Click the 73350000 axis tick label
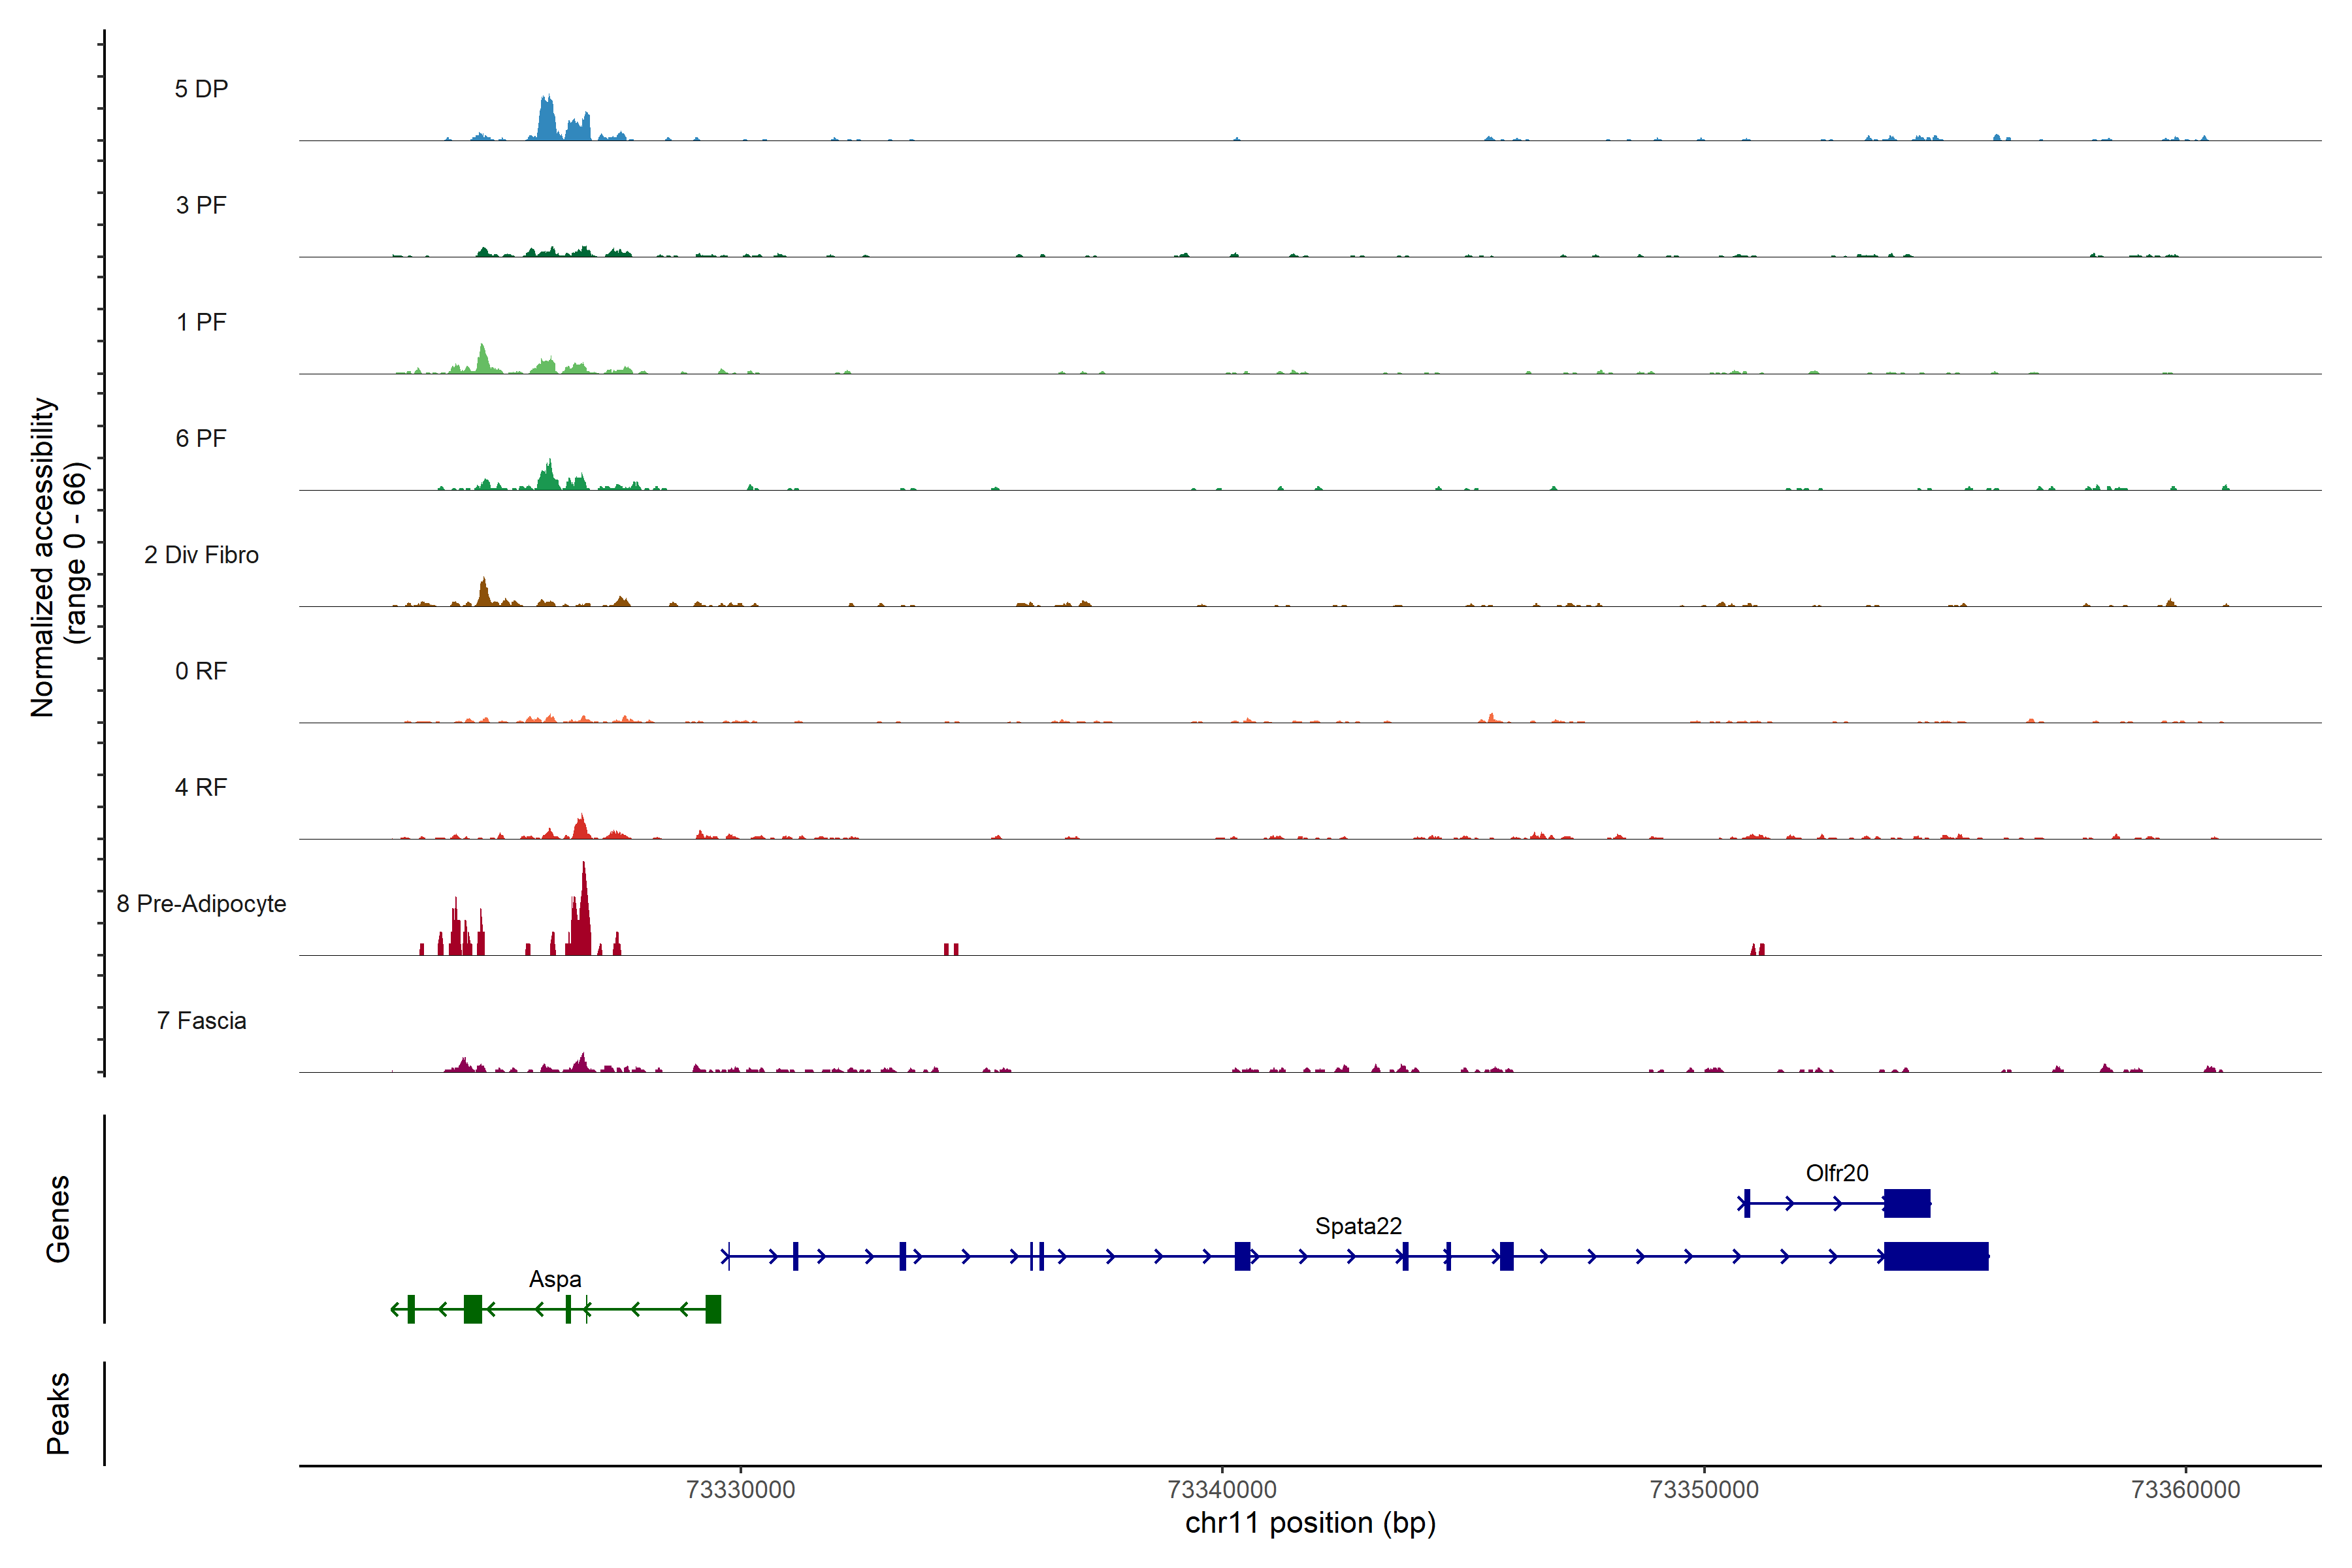Image resolution: width=2352 pixels, height=1568 pixels. pos(1704,1490)
